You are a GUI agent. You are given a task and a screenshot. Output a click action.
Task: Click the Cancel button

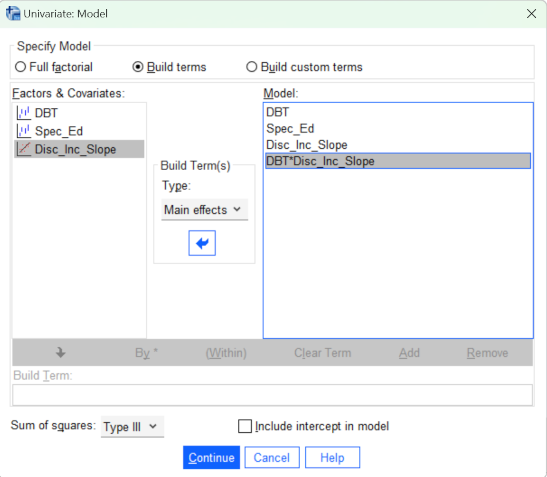[272, 457]
